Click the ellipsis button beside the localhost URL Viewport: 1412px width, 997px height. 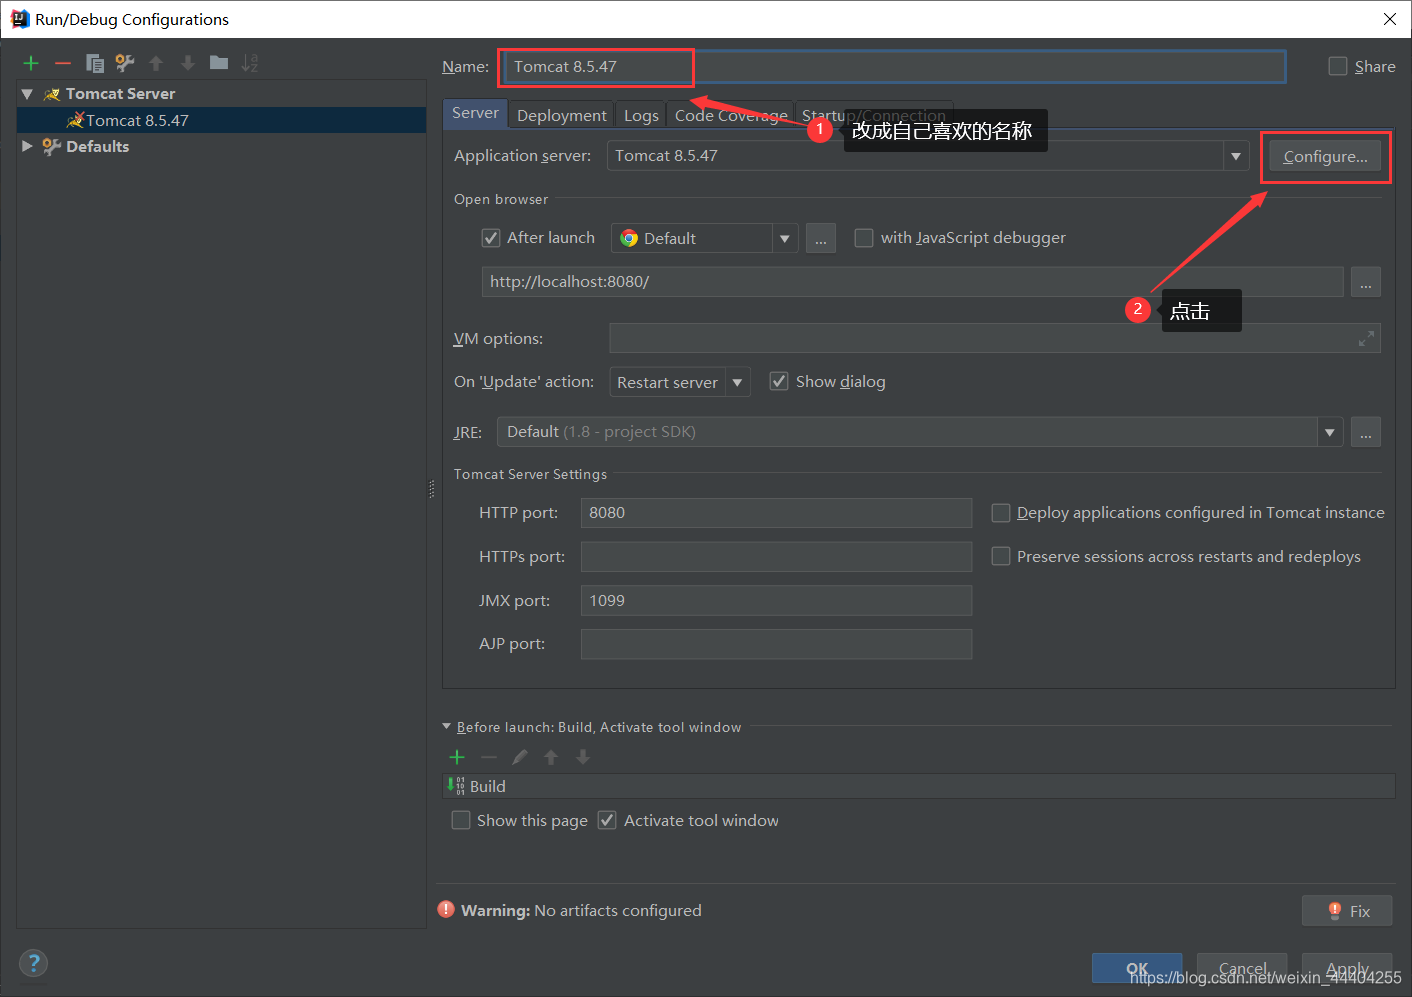click(1365, 282)
